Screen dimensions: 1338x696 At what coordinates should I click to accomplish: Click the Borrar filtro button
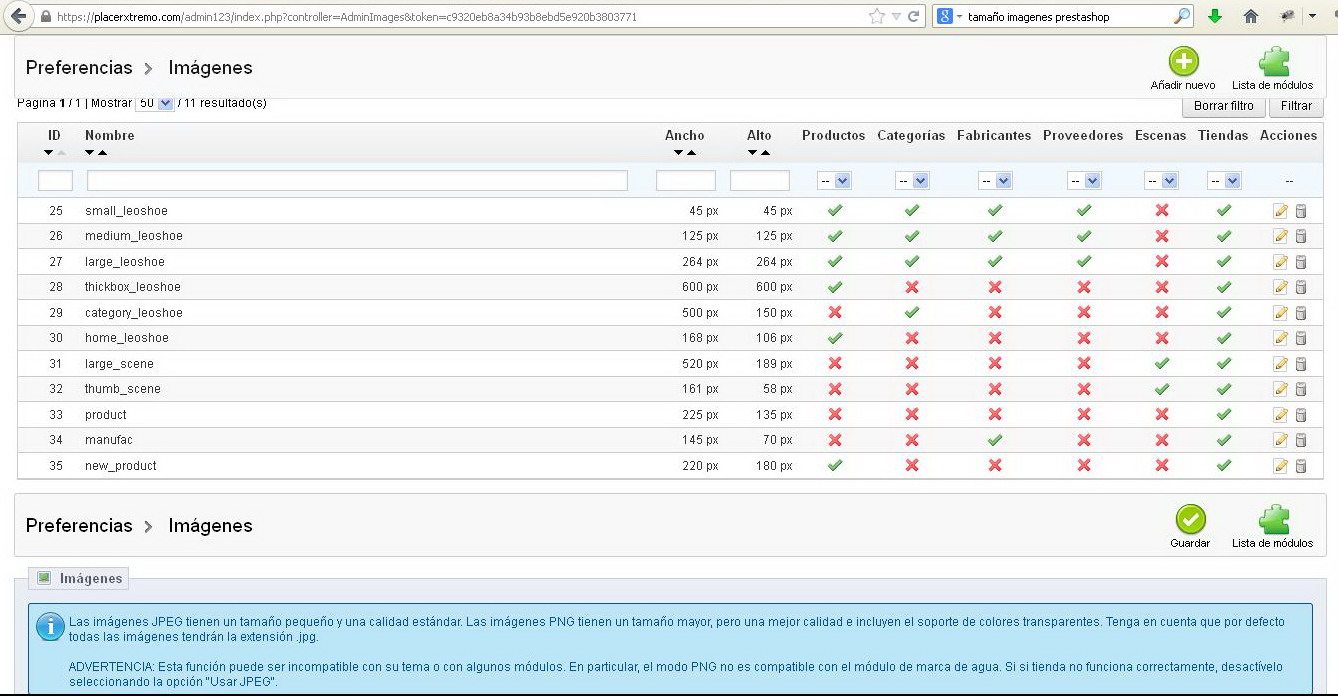(1224, 106)
